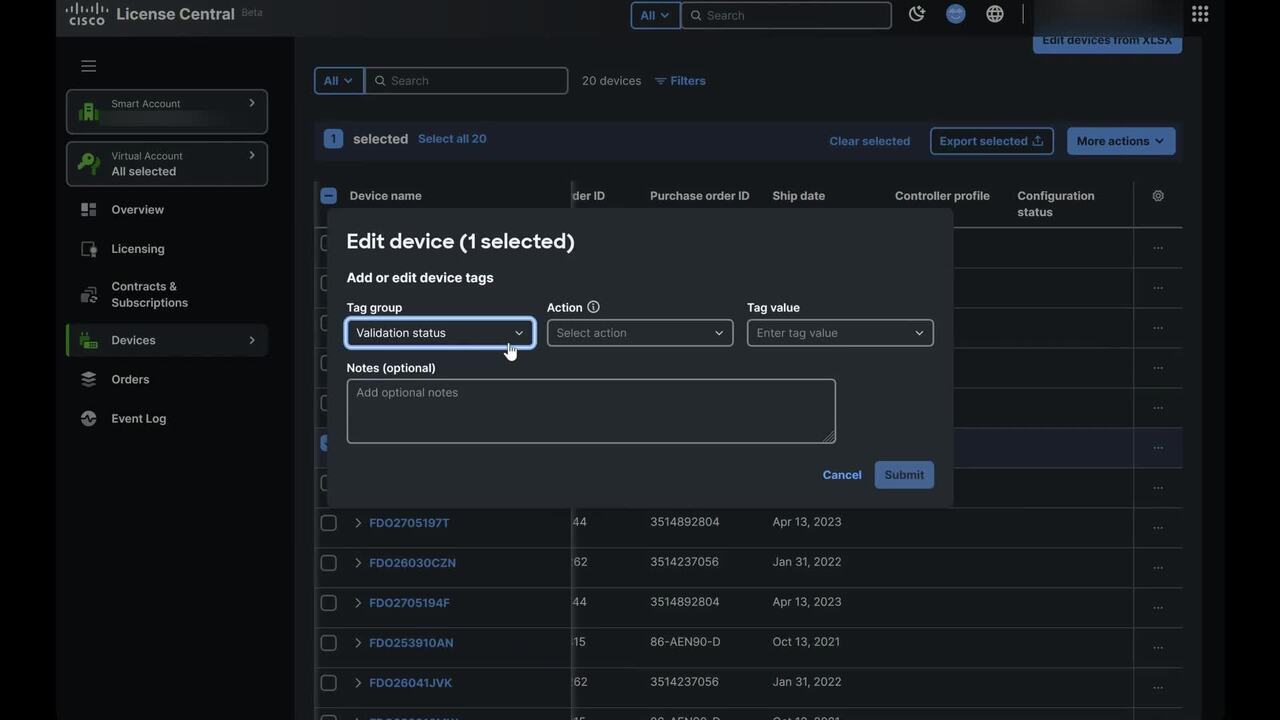Click the devices table search field
1280x720 pixels.
pyautogui.click(x=466, y=81)
